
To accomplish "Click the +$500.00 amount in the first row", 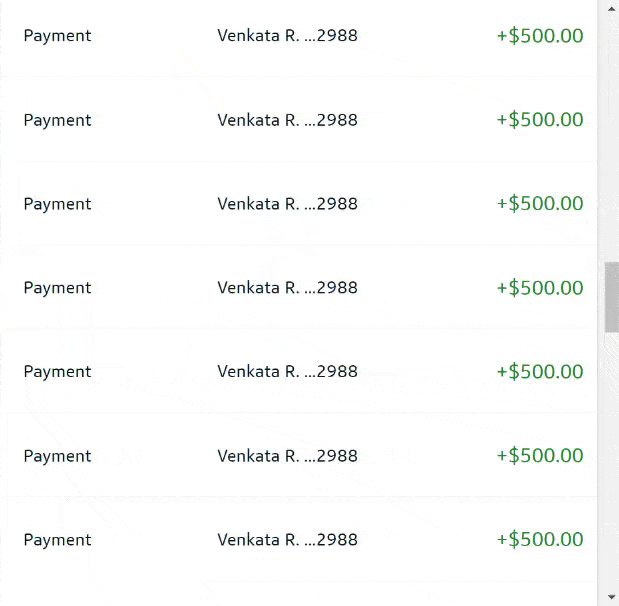I will pyautogui.click(x=539, y=36).
